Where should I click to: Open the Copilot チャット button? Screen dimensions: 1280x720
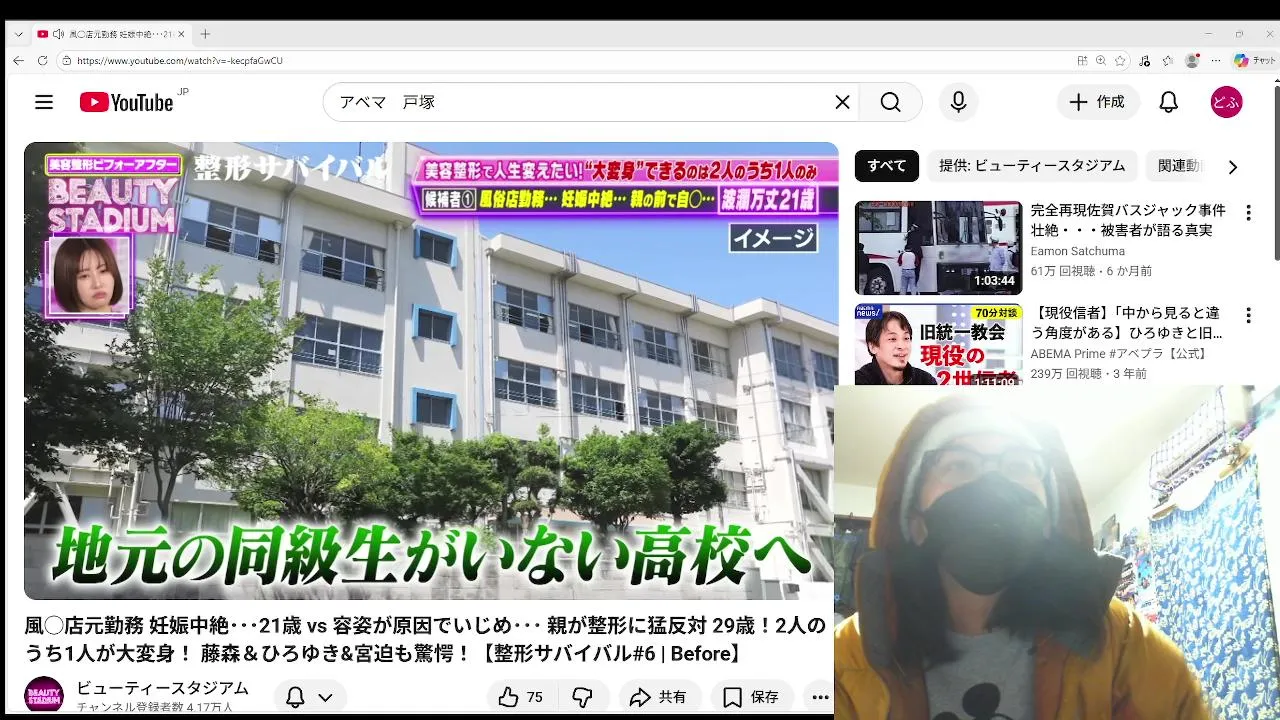coord(1255,61)
